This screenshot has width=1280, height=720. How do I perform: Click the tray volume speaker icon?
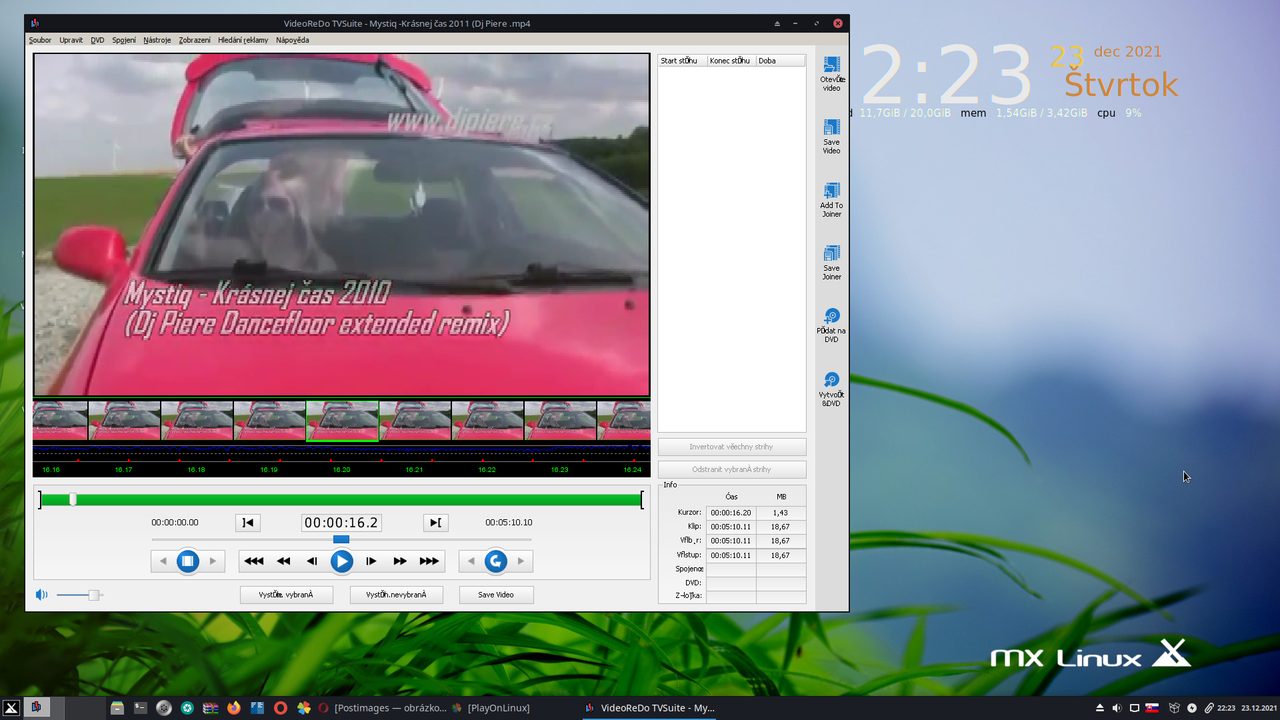[1116, 708]
